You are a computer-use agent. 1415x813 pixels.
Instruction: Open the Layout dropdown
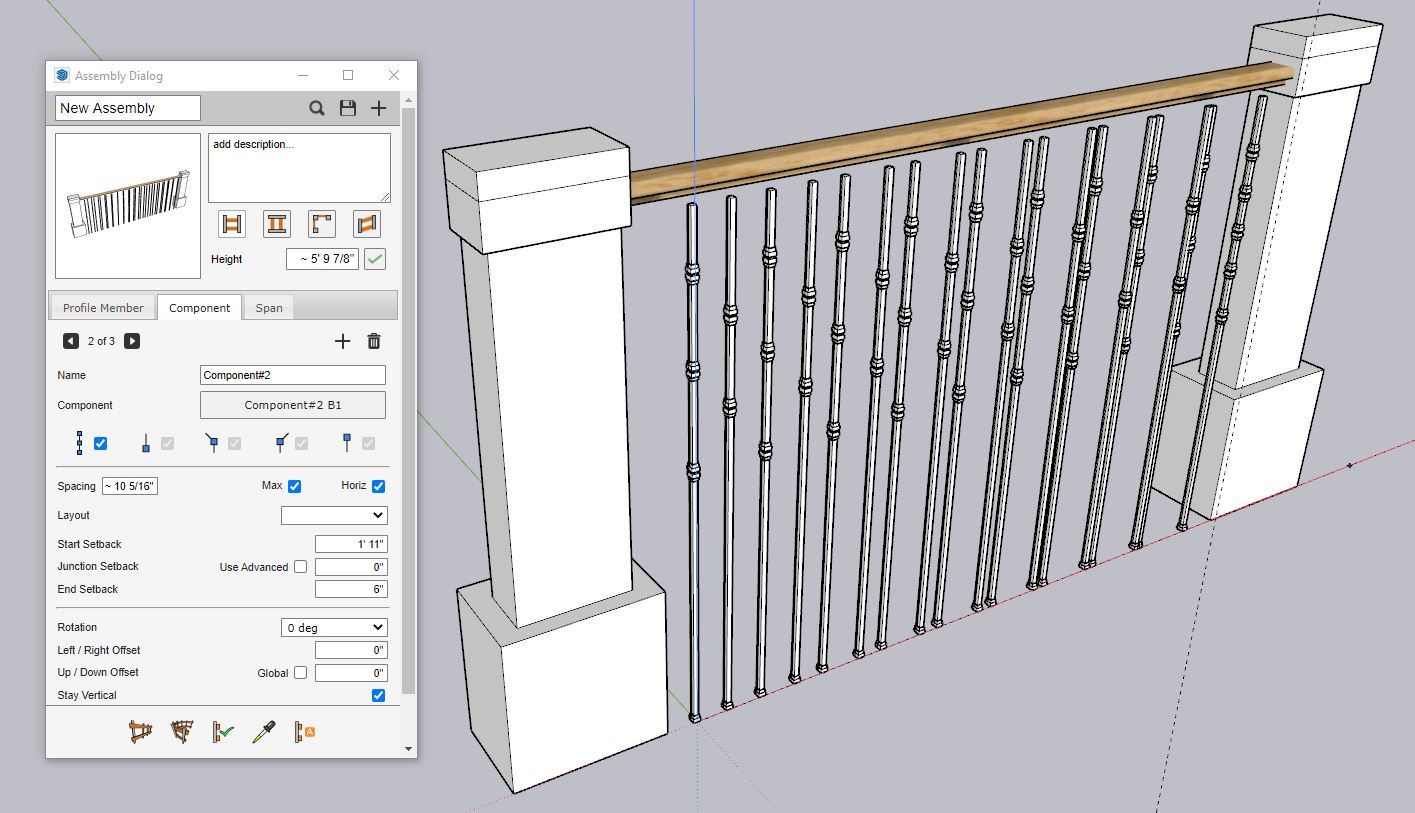[334, 515]
